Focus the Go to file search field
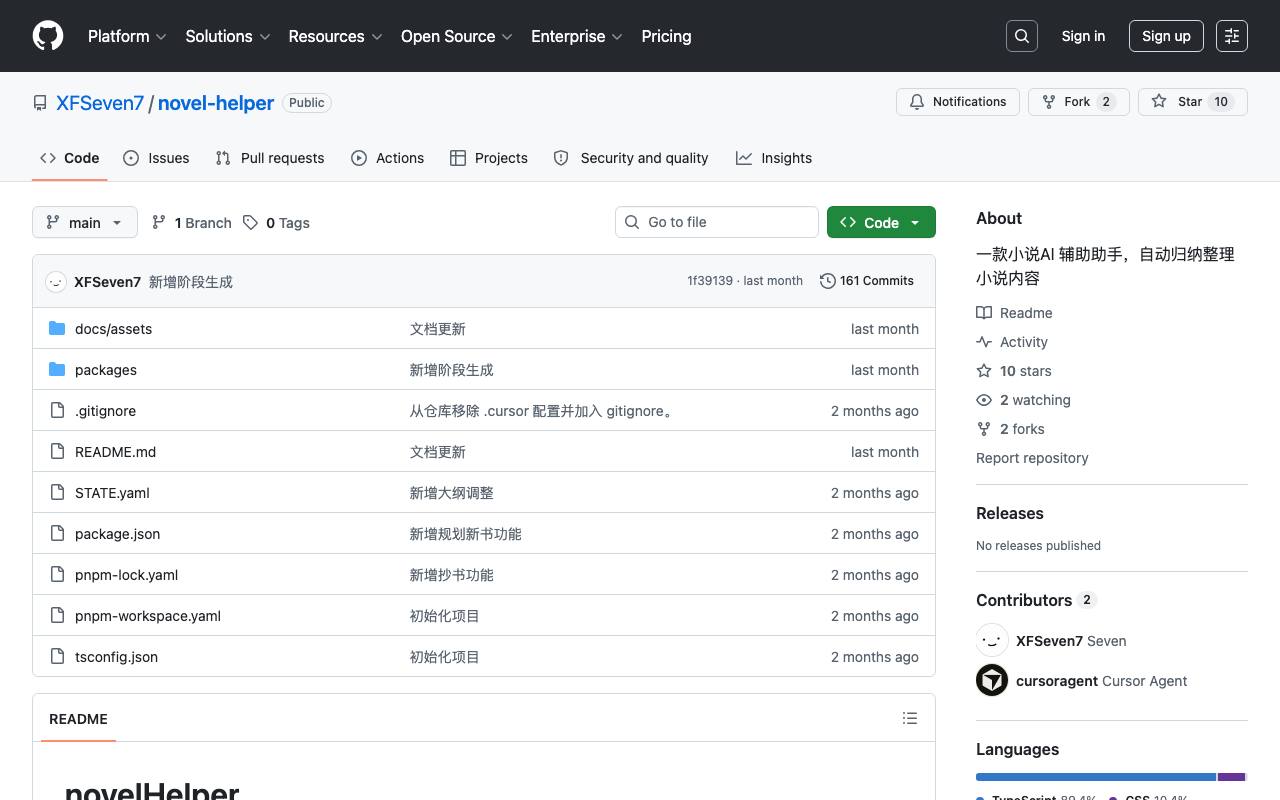Image resolution: width=1280 pixels, height=800 pixels. pyautogui.click(x=717, y=222)
